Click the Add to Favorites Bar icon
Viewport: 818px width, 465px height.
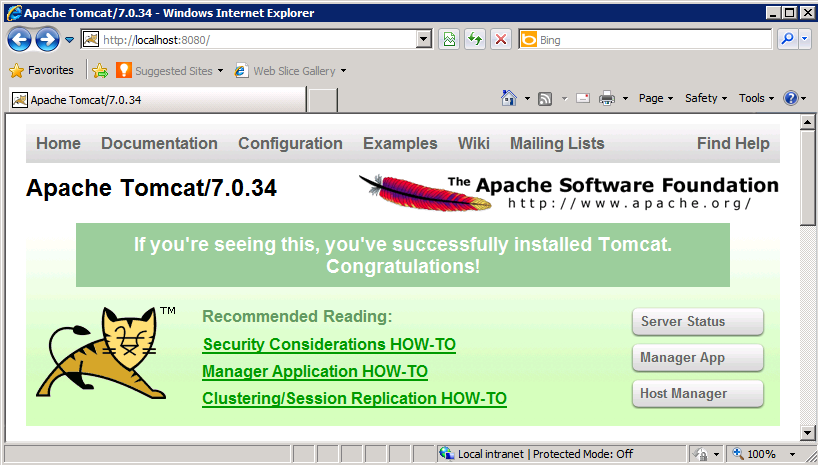pos(100,71)
